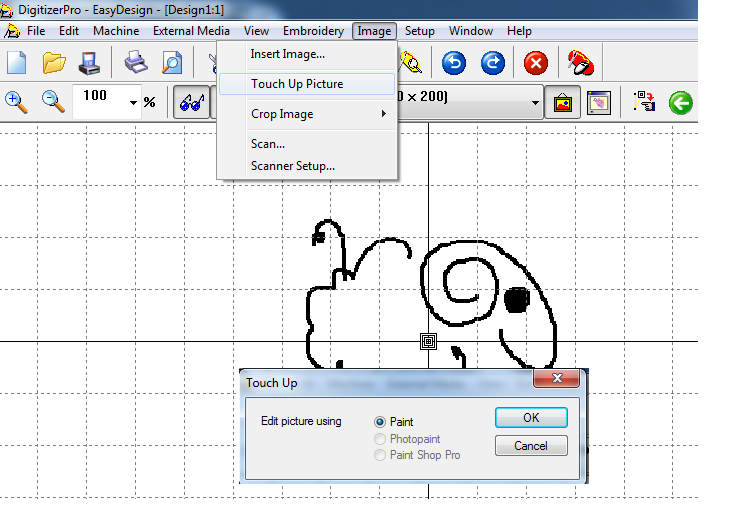Cancel the Touch Up dialog
This screenshot has height=512, width=730.
pos(531,446)
